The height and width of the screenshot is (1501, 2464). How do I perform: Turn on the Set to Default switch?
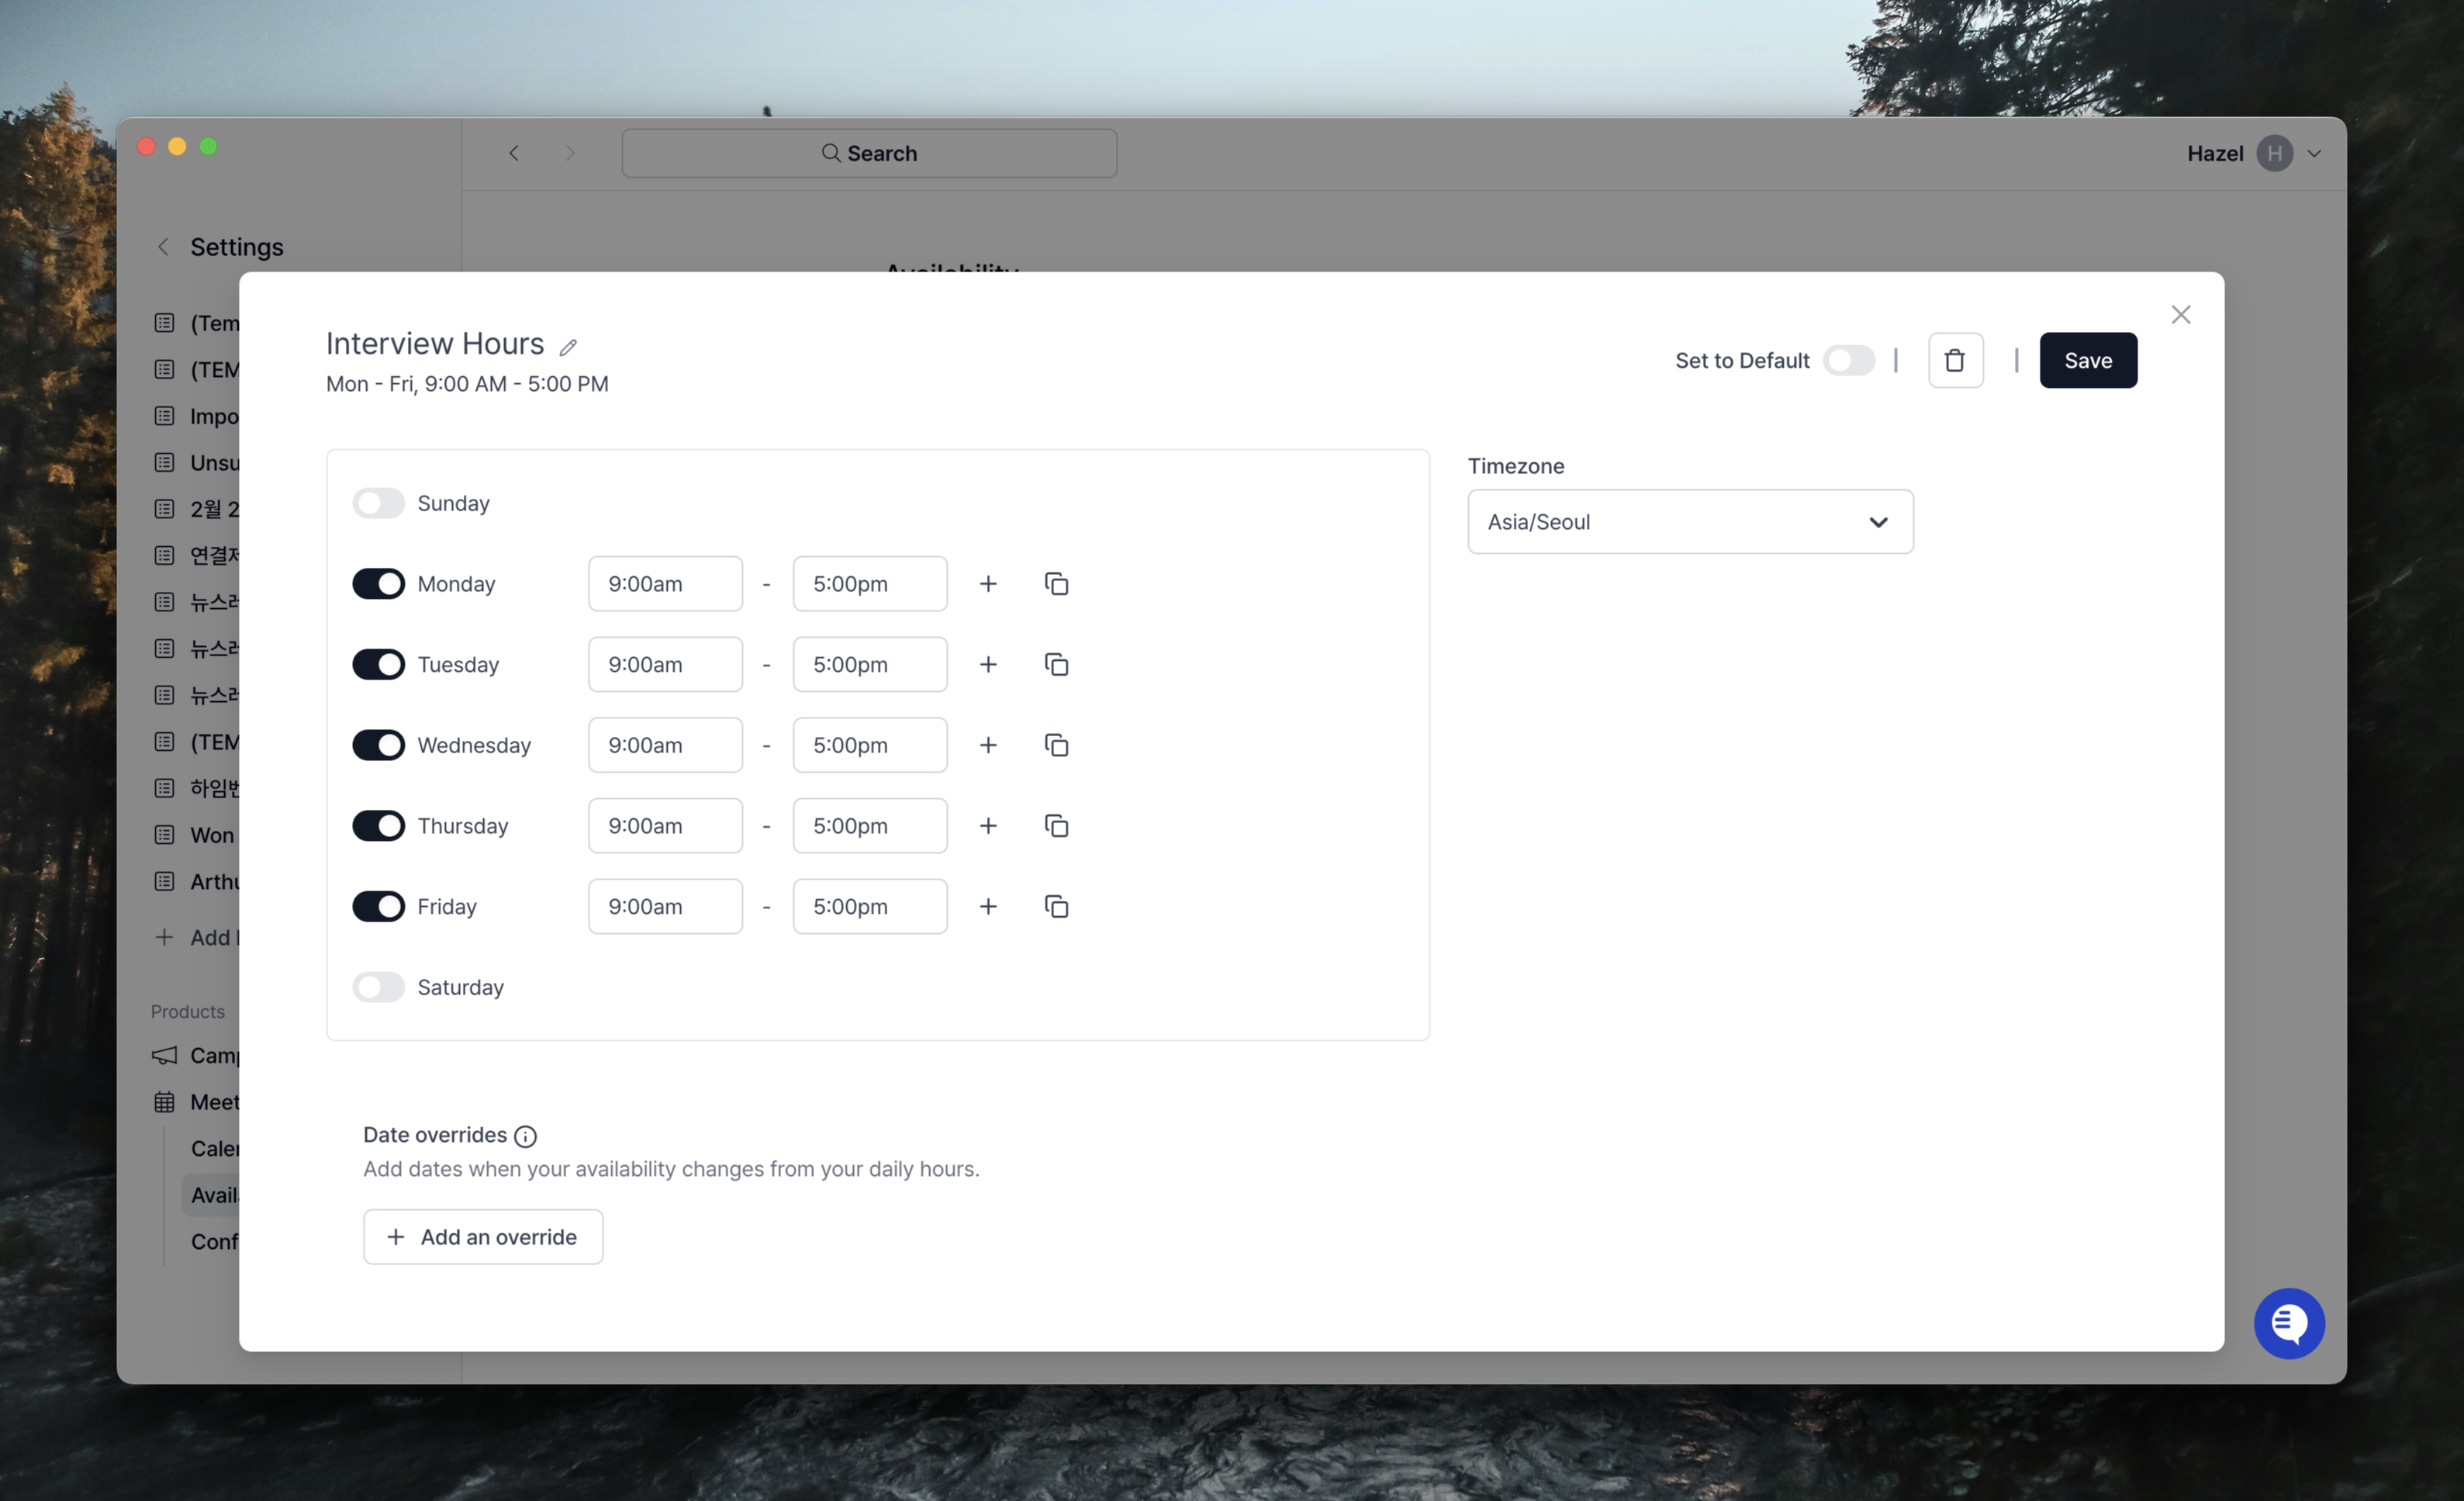[x=1848, y=360]
